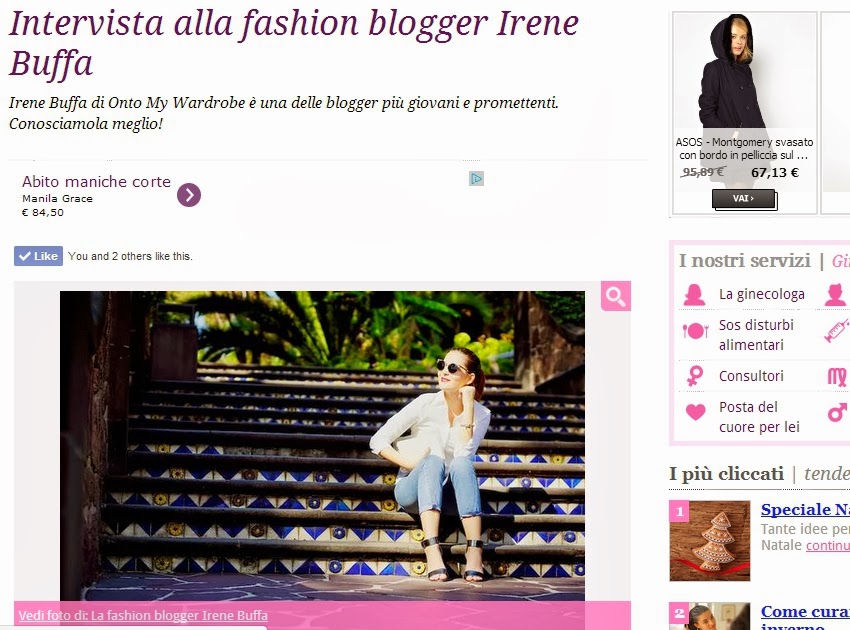The height and width of the screenshot is (630, 850).
Task: Toggle the Facebook Like button
Action: pos(38,256)
